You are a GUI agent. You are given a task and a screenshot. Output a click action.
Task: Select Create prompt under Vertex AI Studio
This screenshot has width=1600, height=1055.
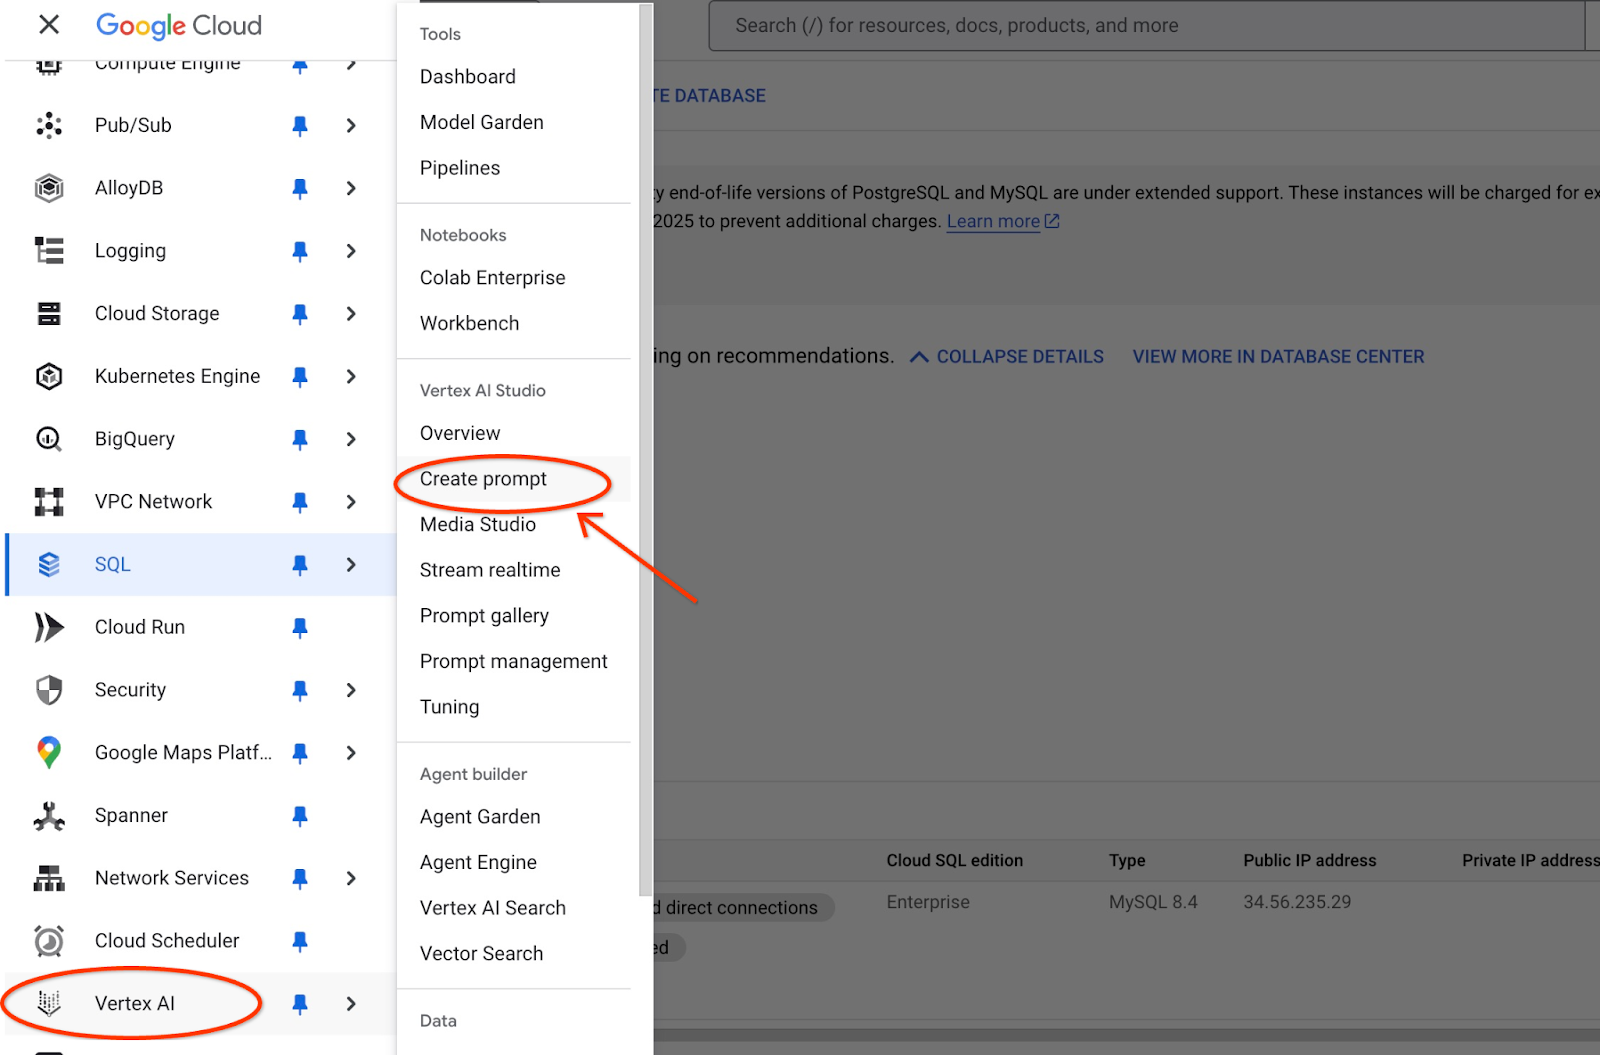[483, 479]
